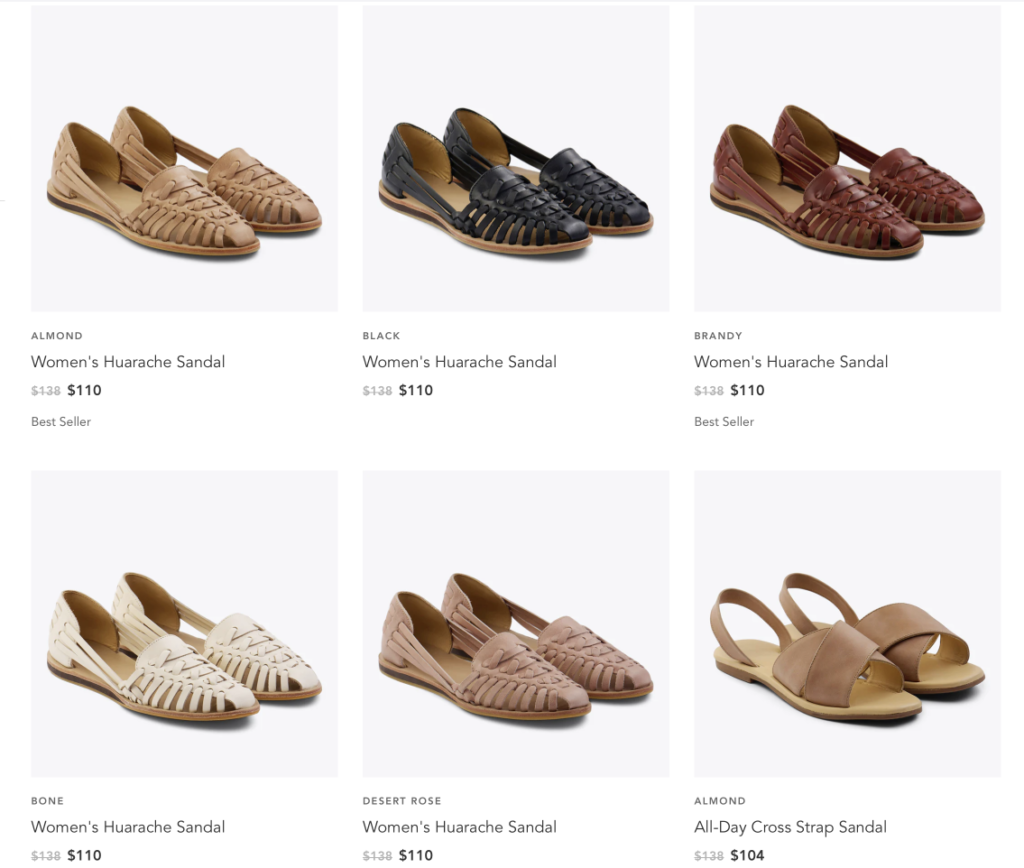Click the BLACK color label text
The height and width of the screenshot is (868, 1024).
(381, 336)
